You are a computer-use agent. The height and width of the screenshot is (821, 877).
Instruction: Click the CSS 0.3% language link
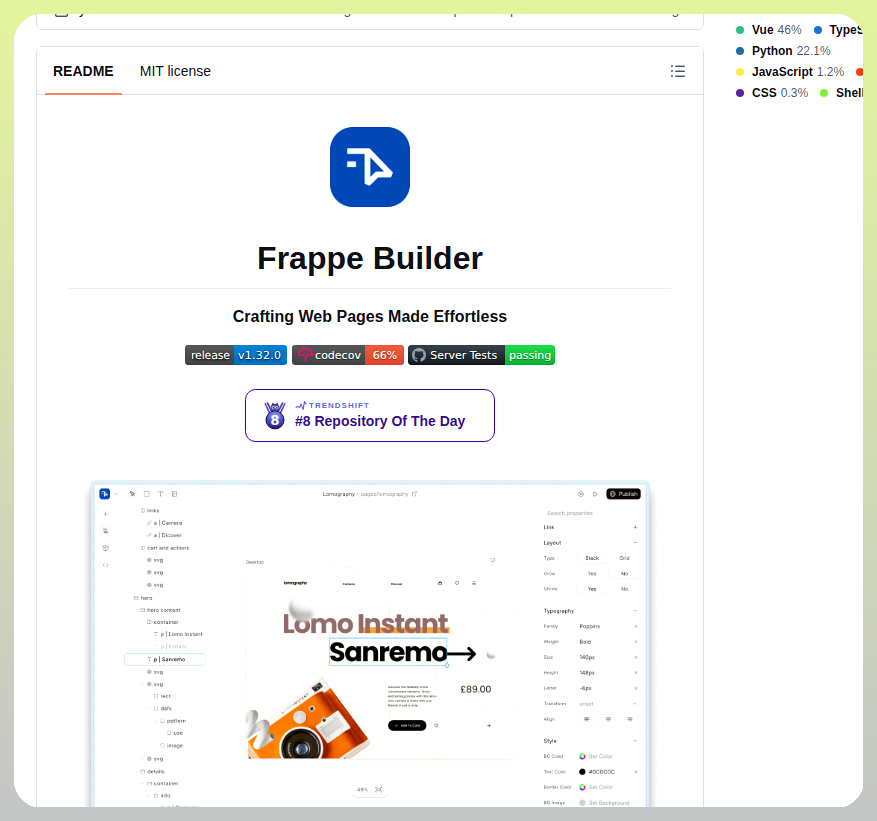[772, 93]
